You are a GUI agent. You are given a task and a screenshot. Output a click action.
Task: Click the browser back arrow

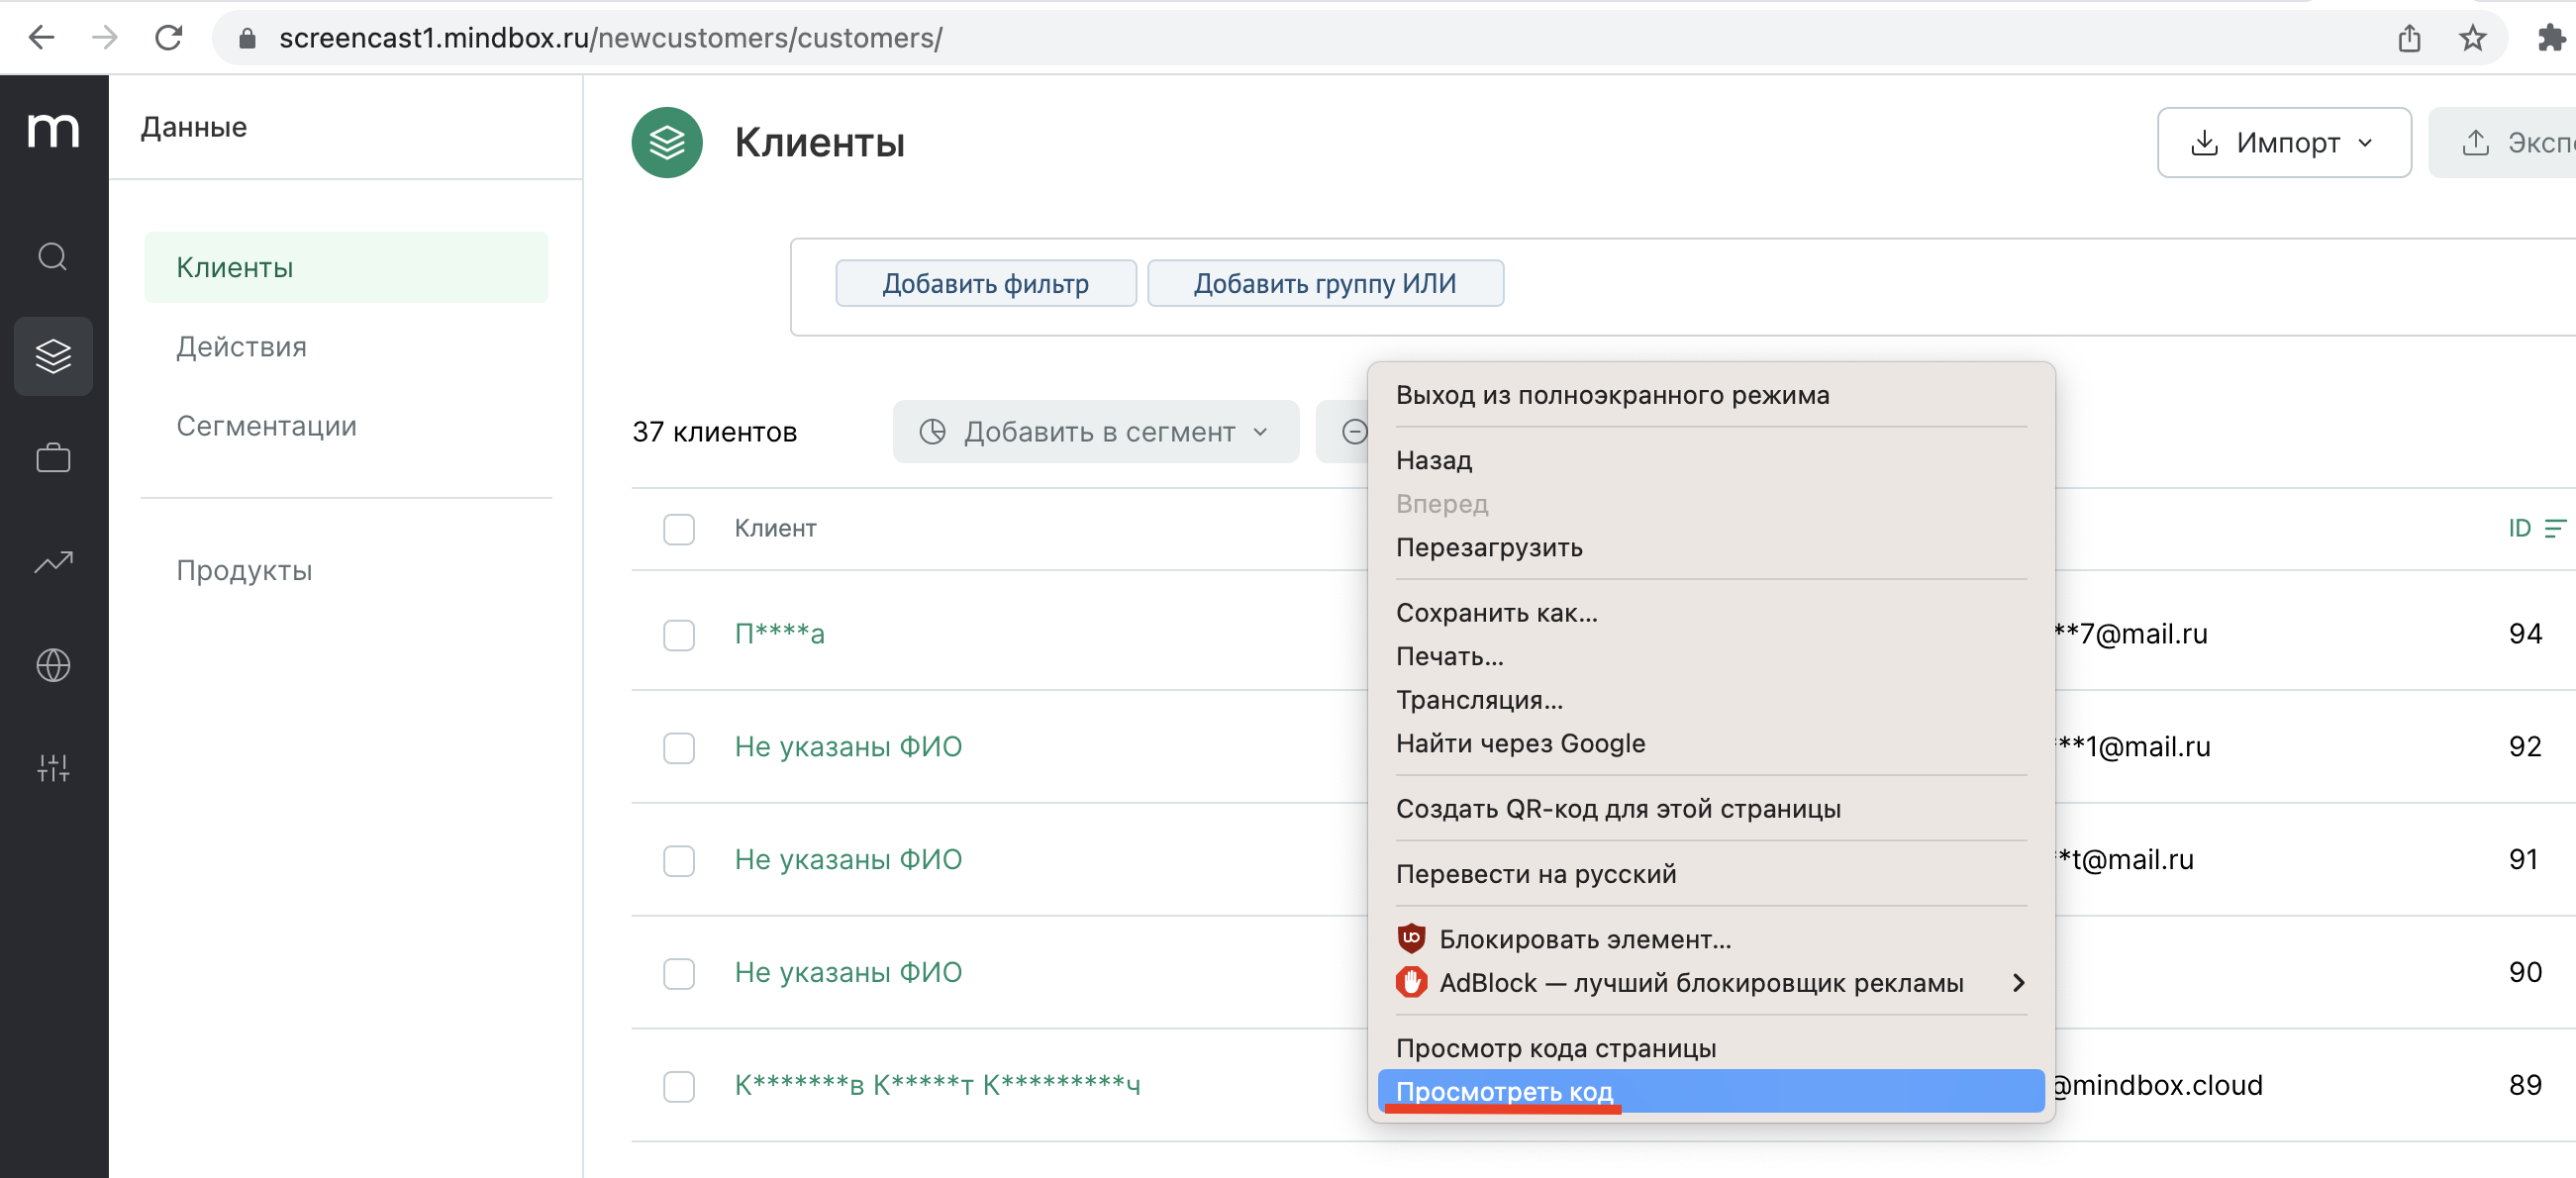(x=41, y=38)
